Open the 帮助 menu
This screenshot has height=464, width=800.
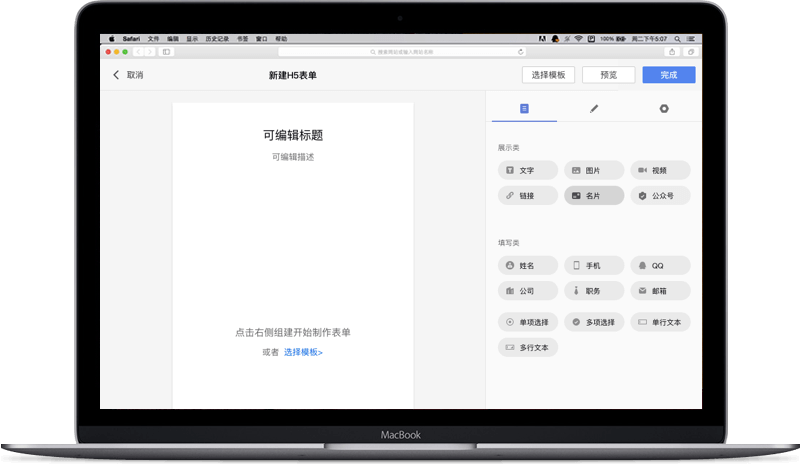(281, 39)
